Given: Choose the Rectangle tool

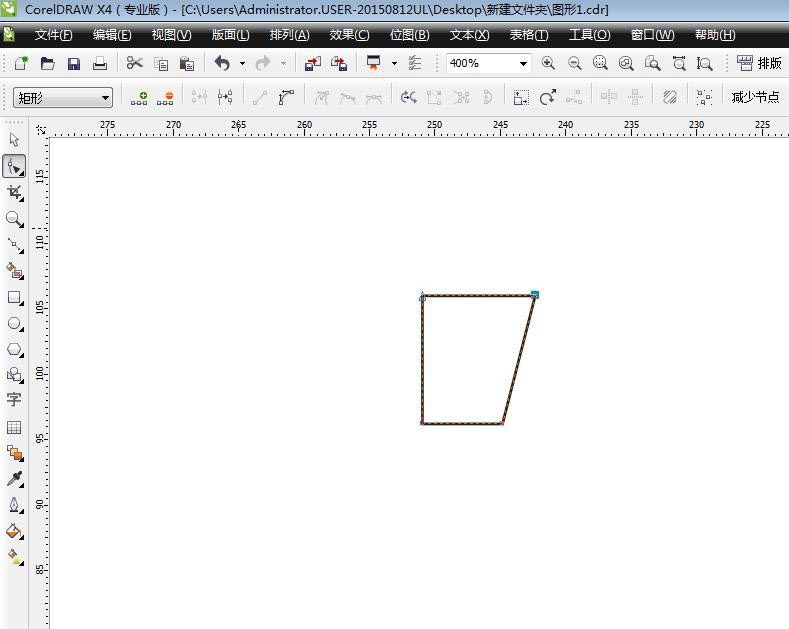Looking at the screenshot, I should pyautogui.click(x=14, y=297).
